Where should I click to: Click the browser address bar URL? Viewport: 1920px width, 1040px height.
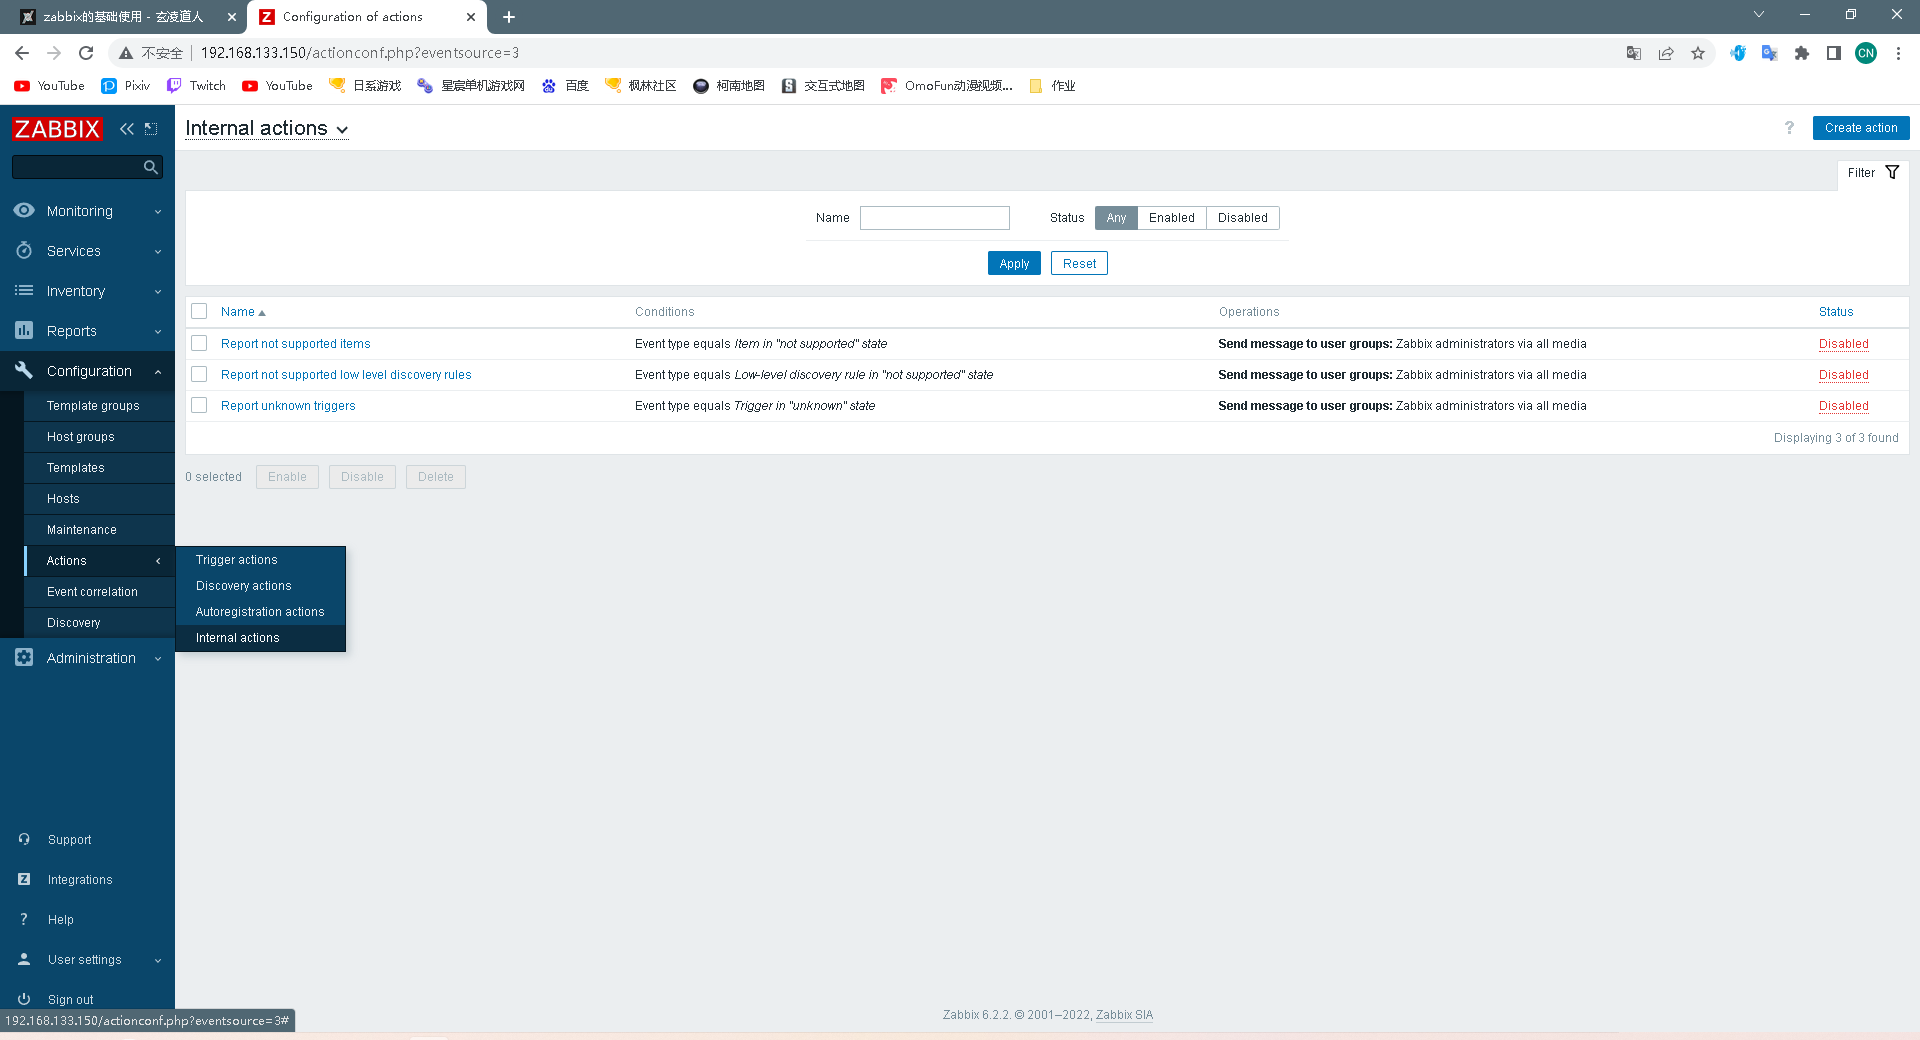pos(360,53)
